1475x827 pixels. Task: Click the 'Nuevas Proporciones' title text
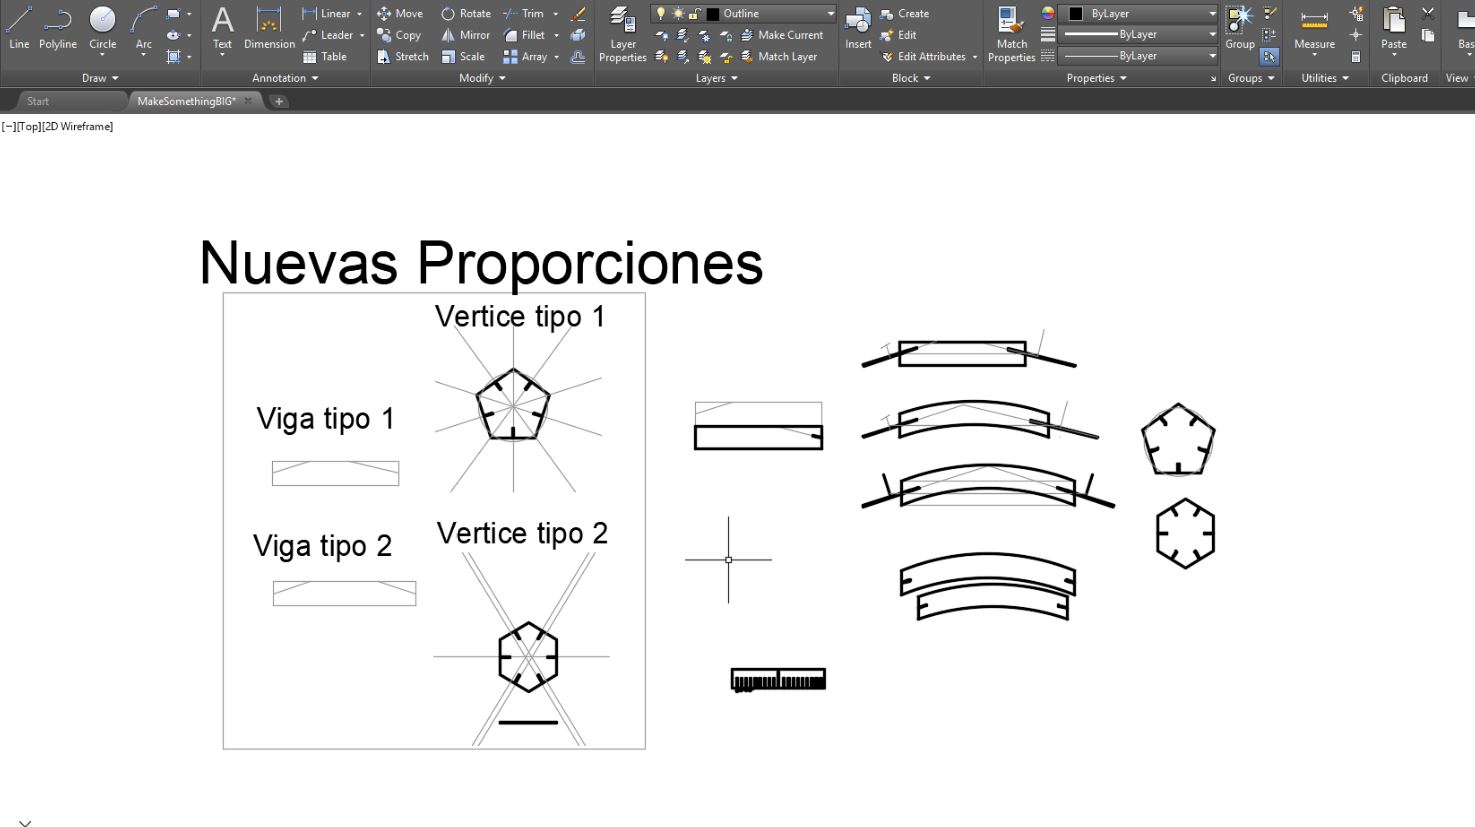pyautogui.click(x=481, y=263)
